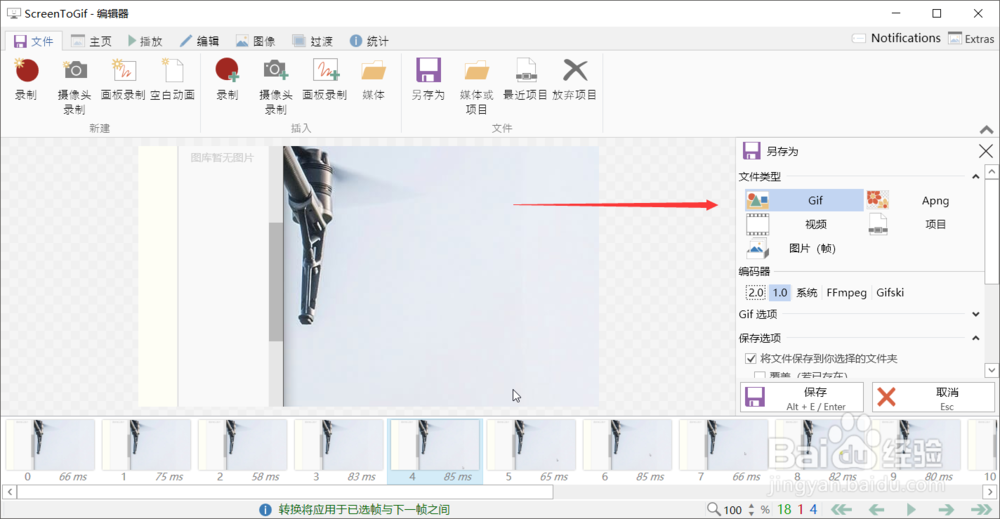Click 保存 save button
The width and height of the screenshot is (1000, 519).
(802, 398)
